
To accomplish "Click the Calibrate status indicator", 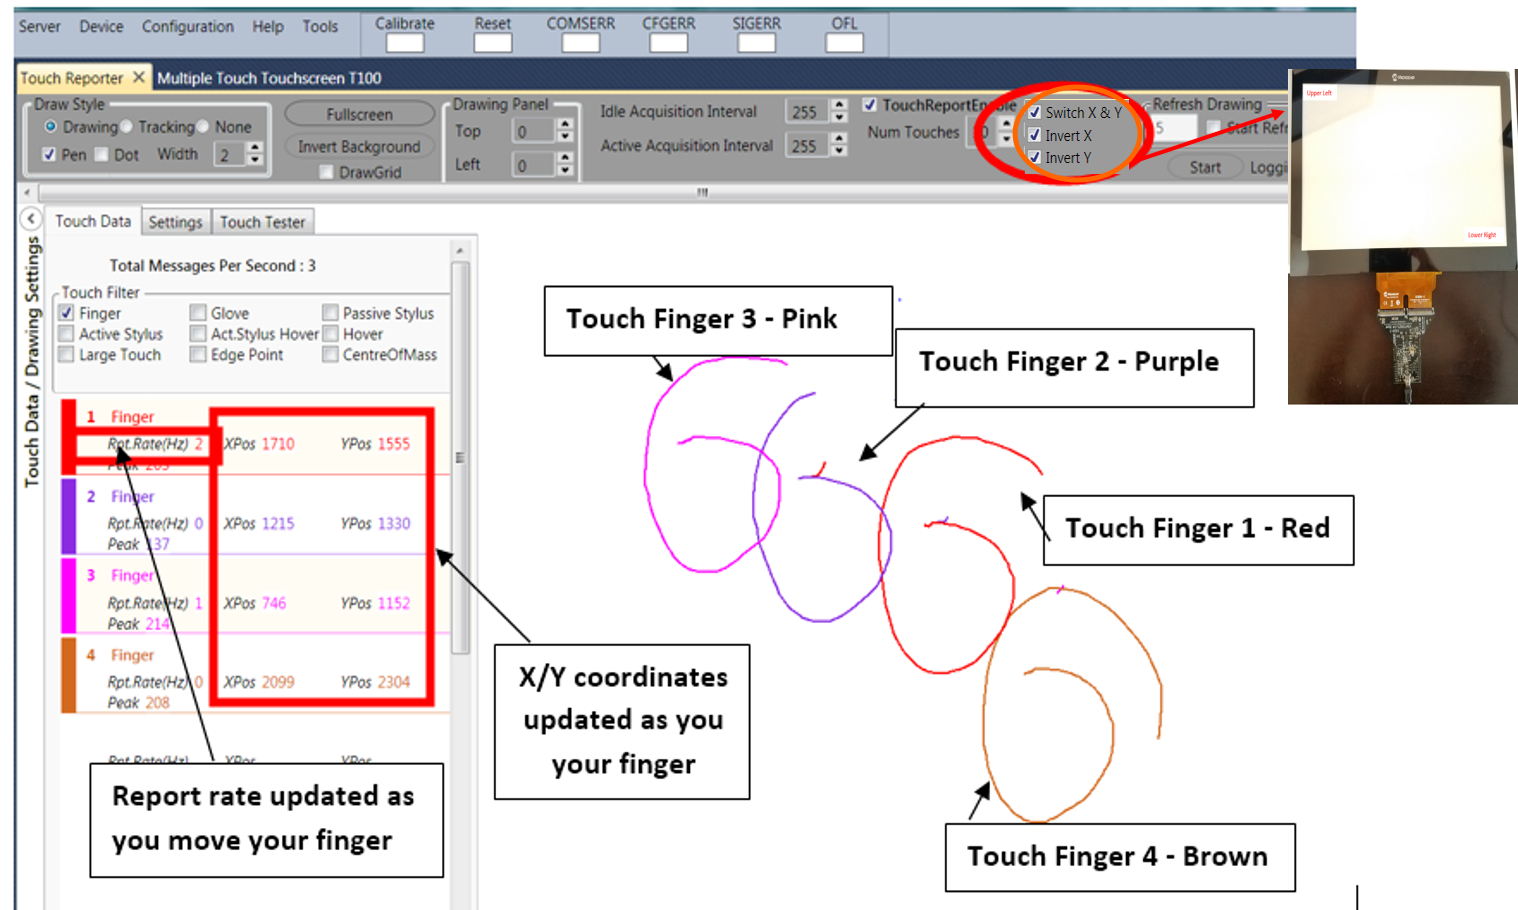I will pos(403,42).
